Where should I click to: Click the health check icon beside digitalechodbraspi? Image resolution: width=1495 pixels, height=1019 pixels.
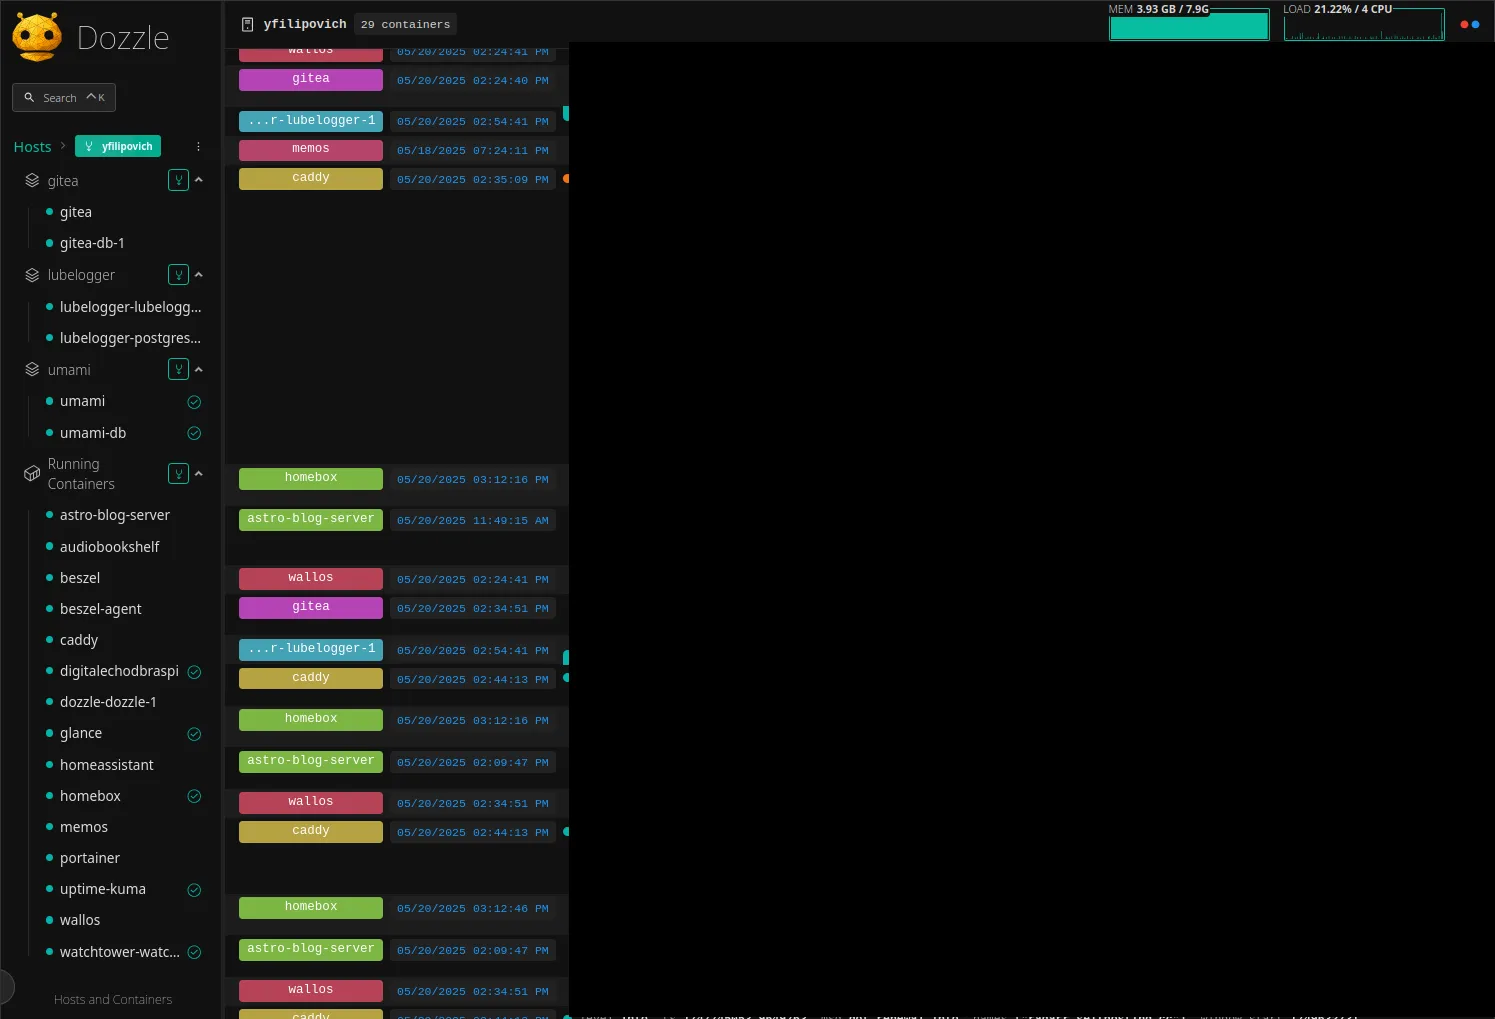(x=194, y=672)
